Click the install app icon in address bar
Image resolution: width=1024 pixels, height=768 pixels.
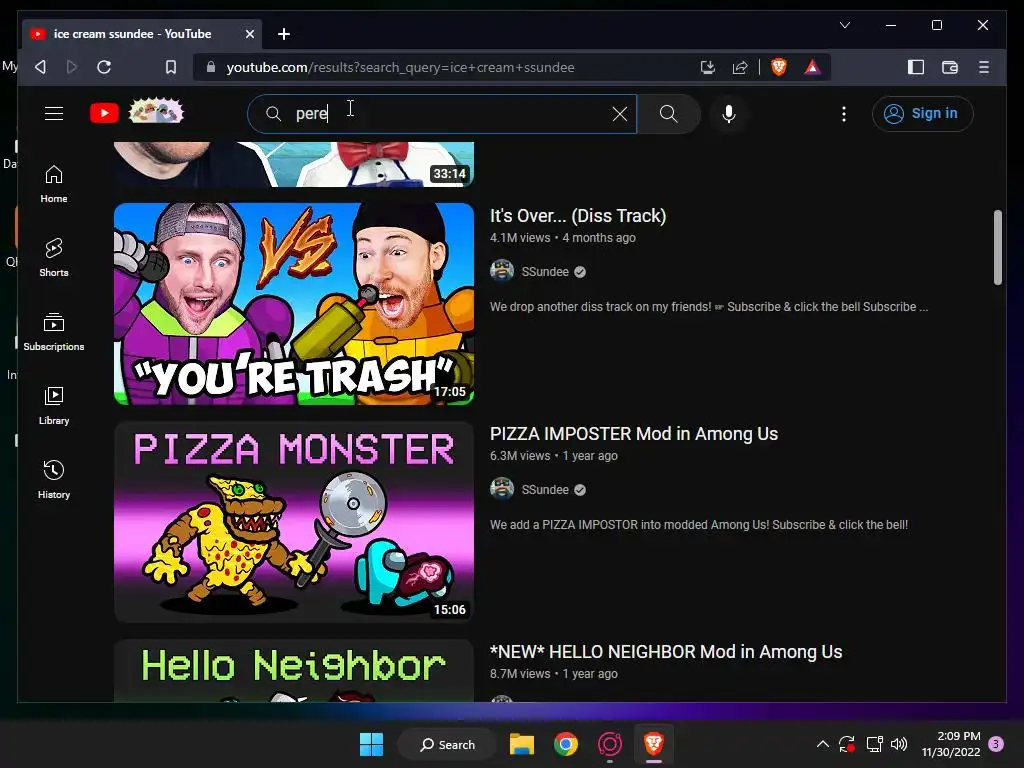707,67
